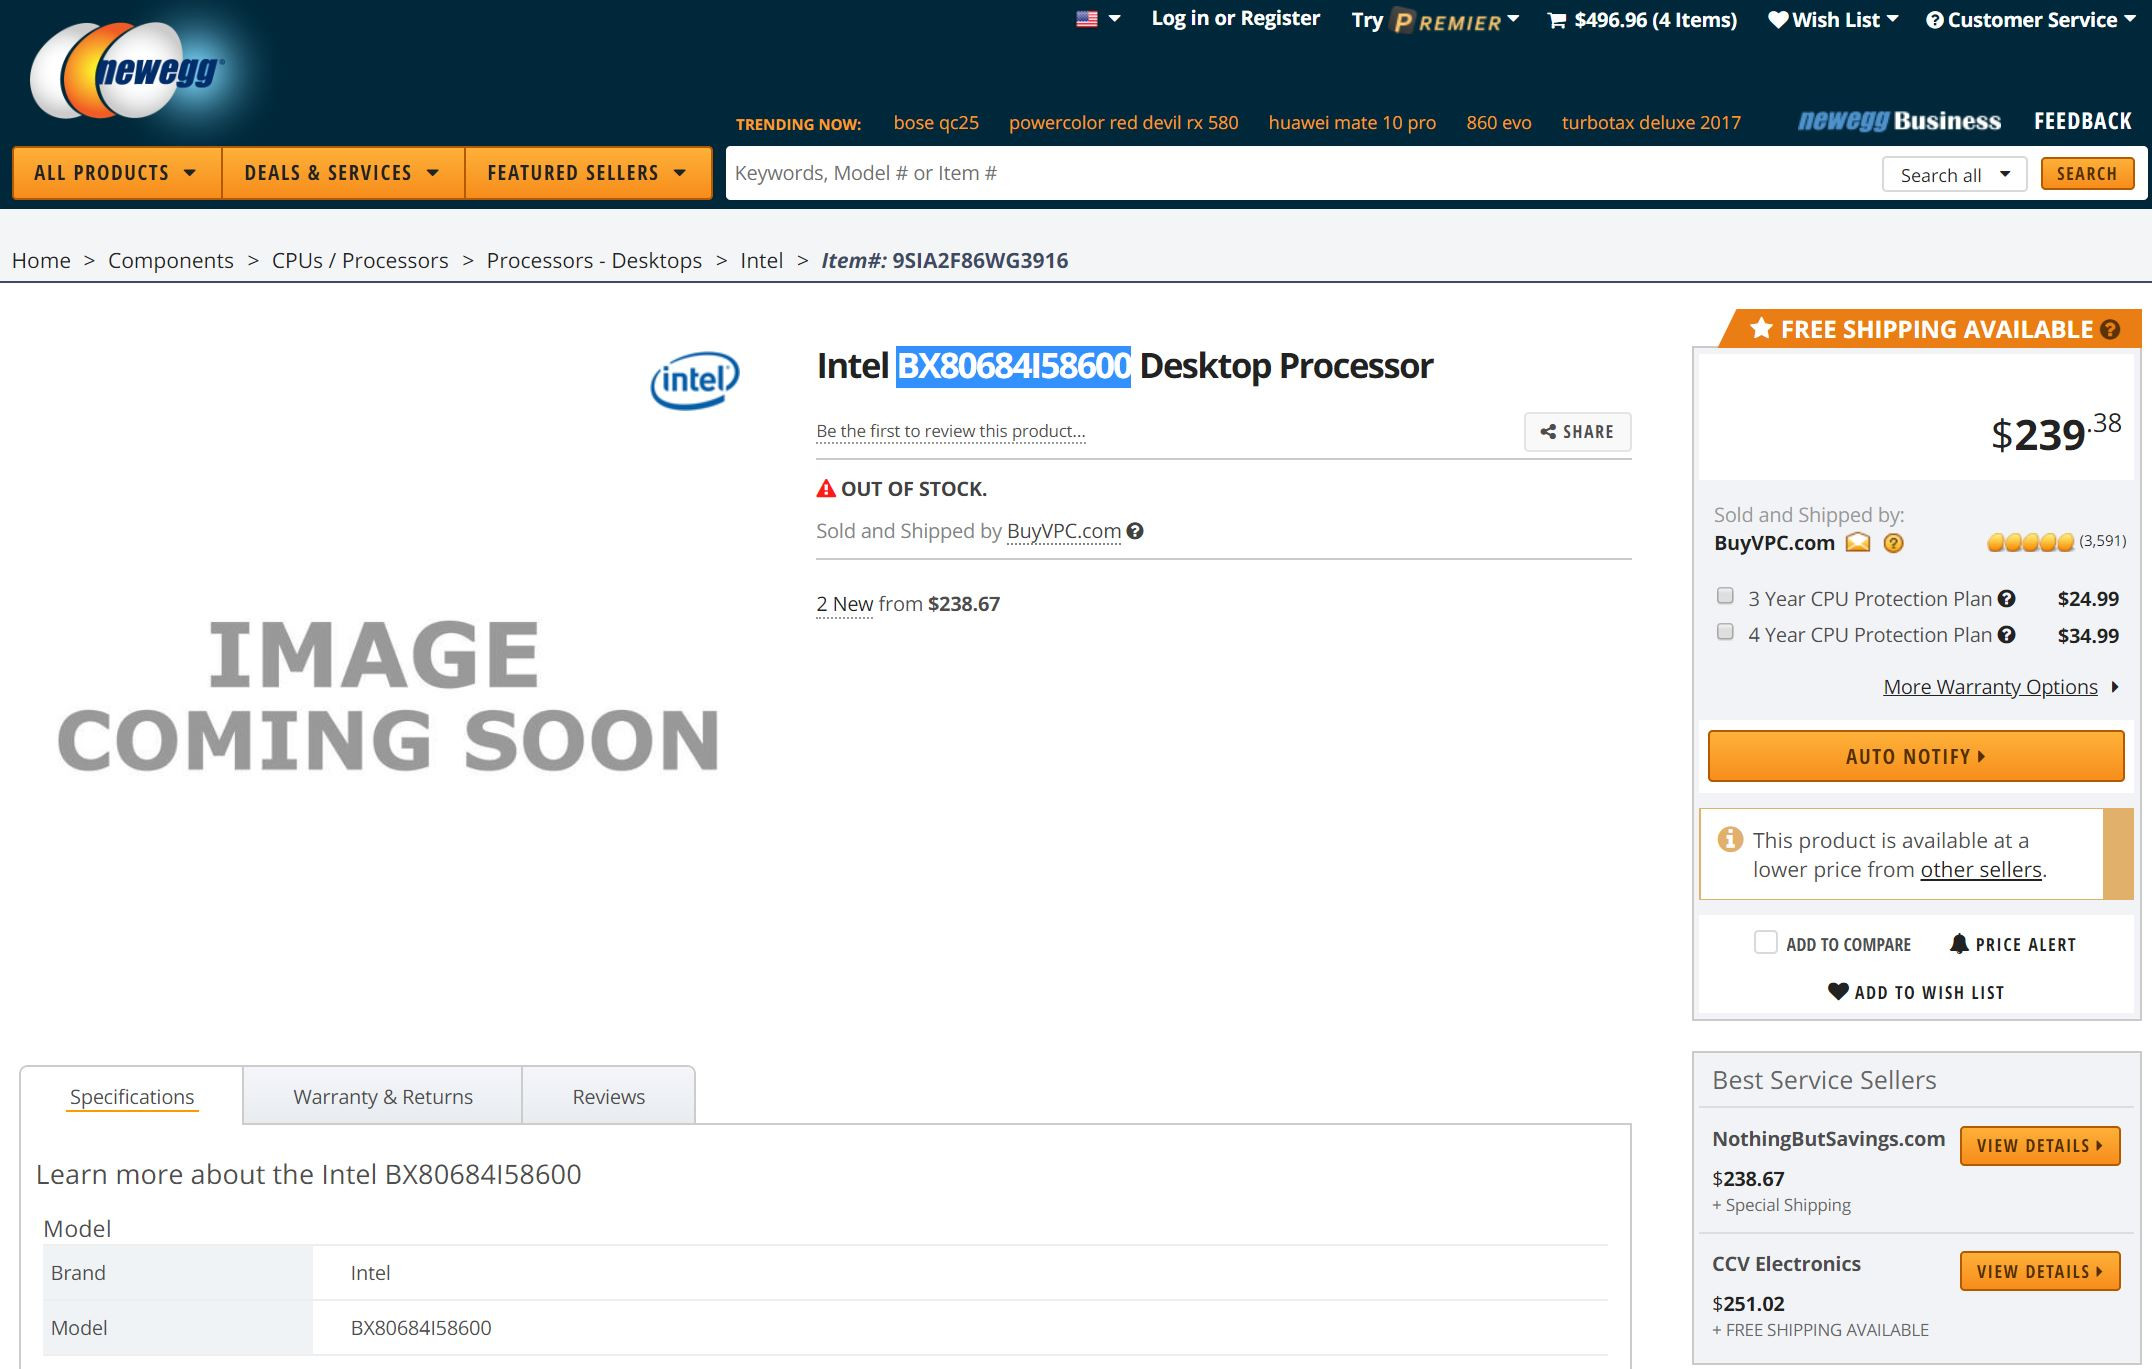This screenshot has height=1369, width=2152.
Task: Open the country flag selector dropdown
Action: (1097, 19)
